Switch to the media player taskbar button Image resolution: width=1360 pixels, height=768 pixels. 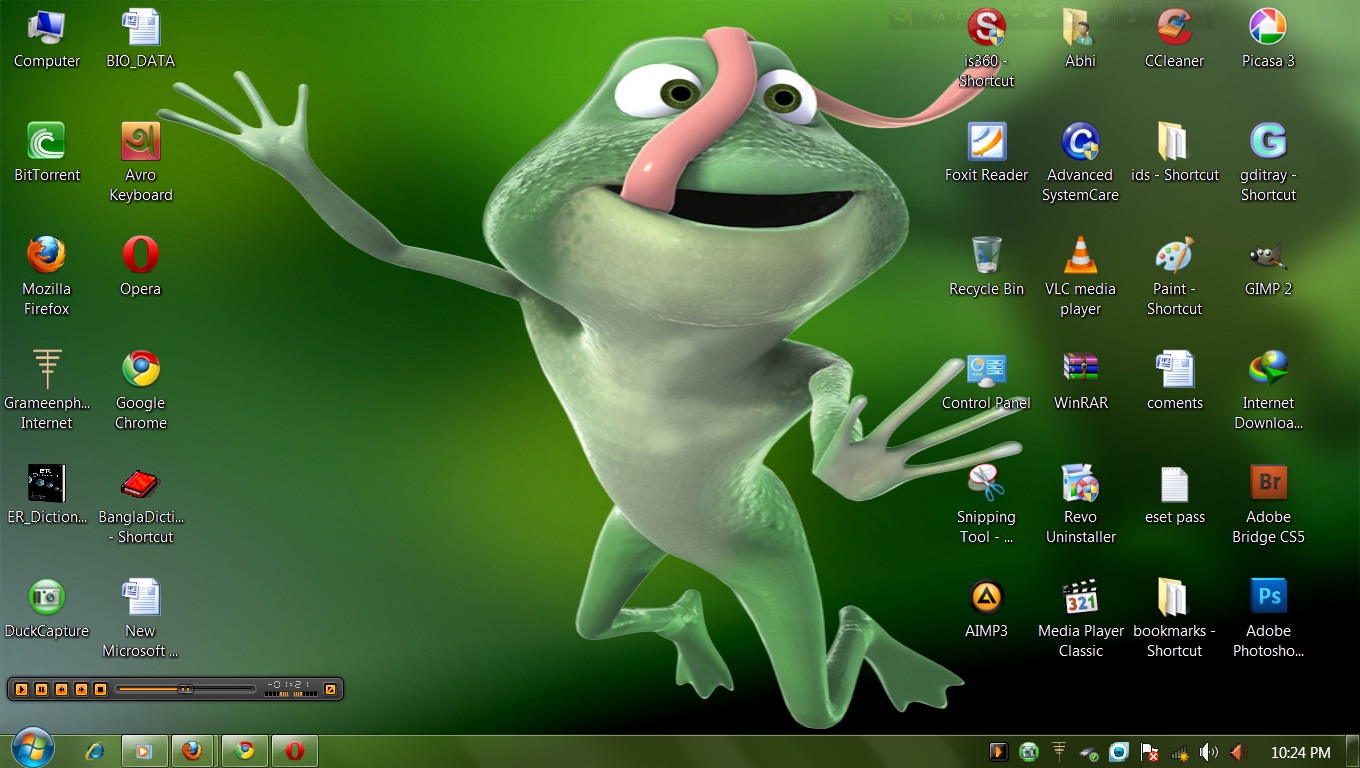143,750
